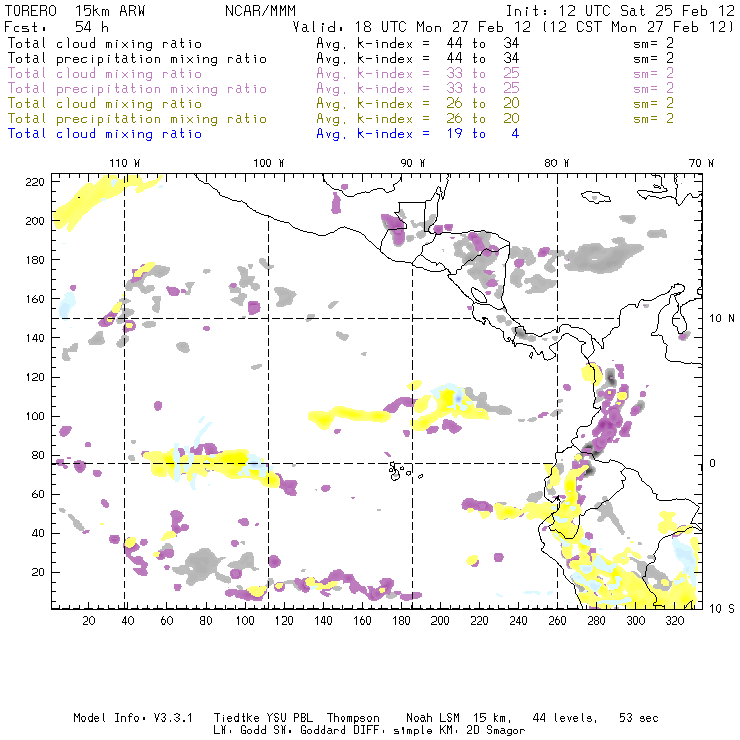740x740 pixels.
Task: Select the "100 W" longitude label
Action: click(x=269, y=163)
